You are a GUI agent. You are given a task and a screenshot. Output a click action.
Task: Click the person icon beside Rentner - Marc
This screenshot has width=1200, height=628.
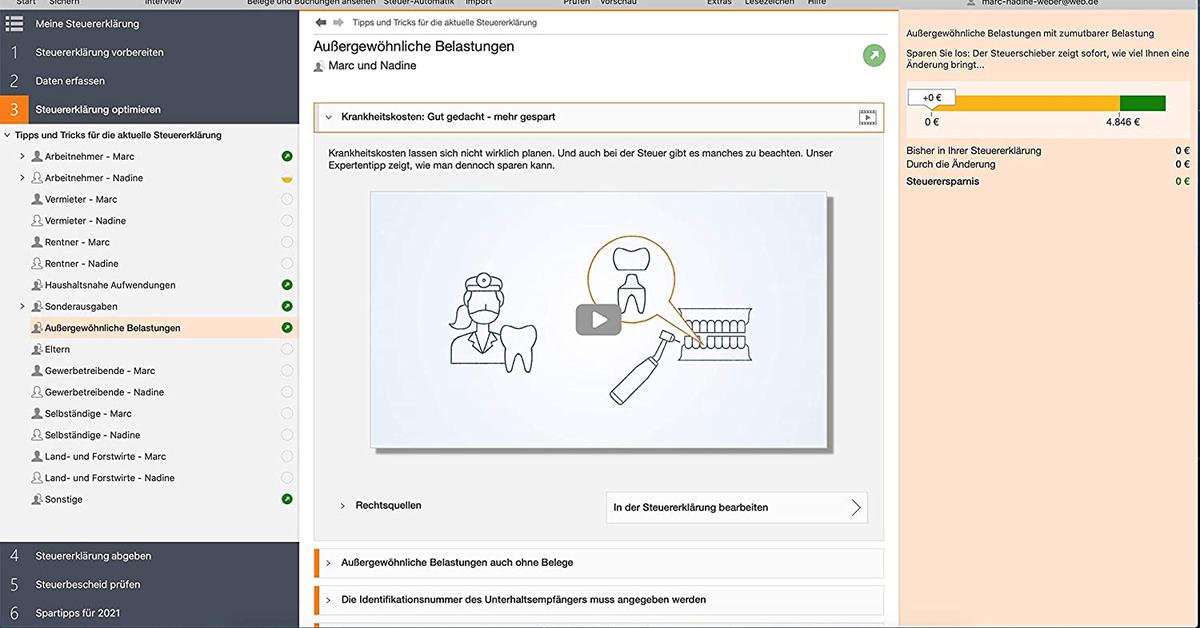tap(37, 242)
